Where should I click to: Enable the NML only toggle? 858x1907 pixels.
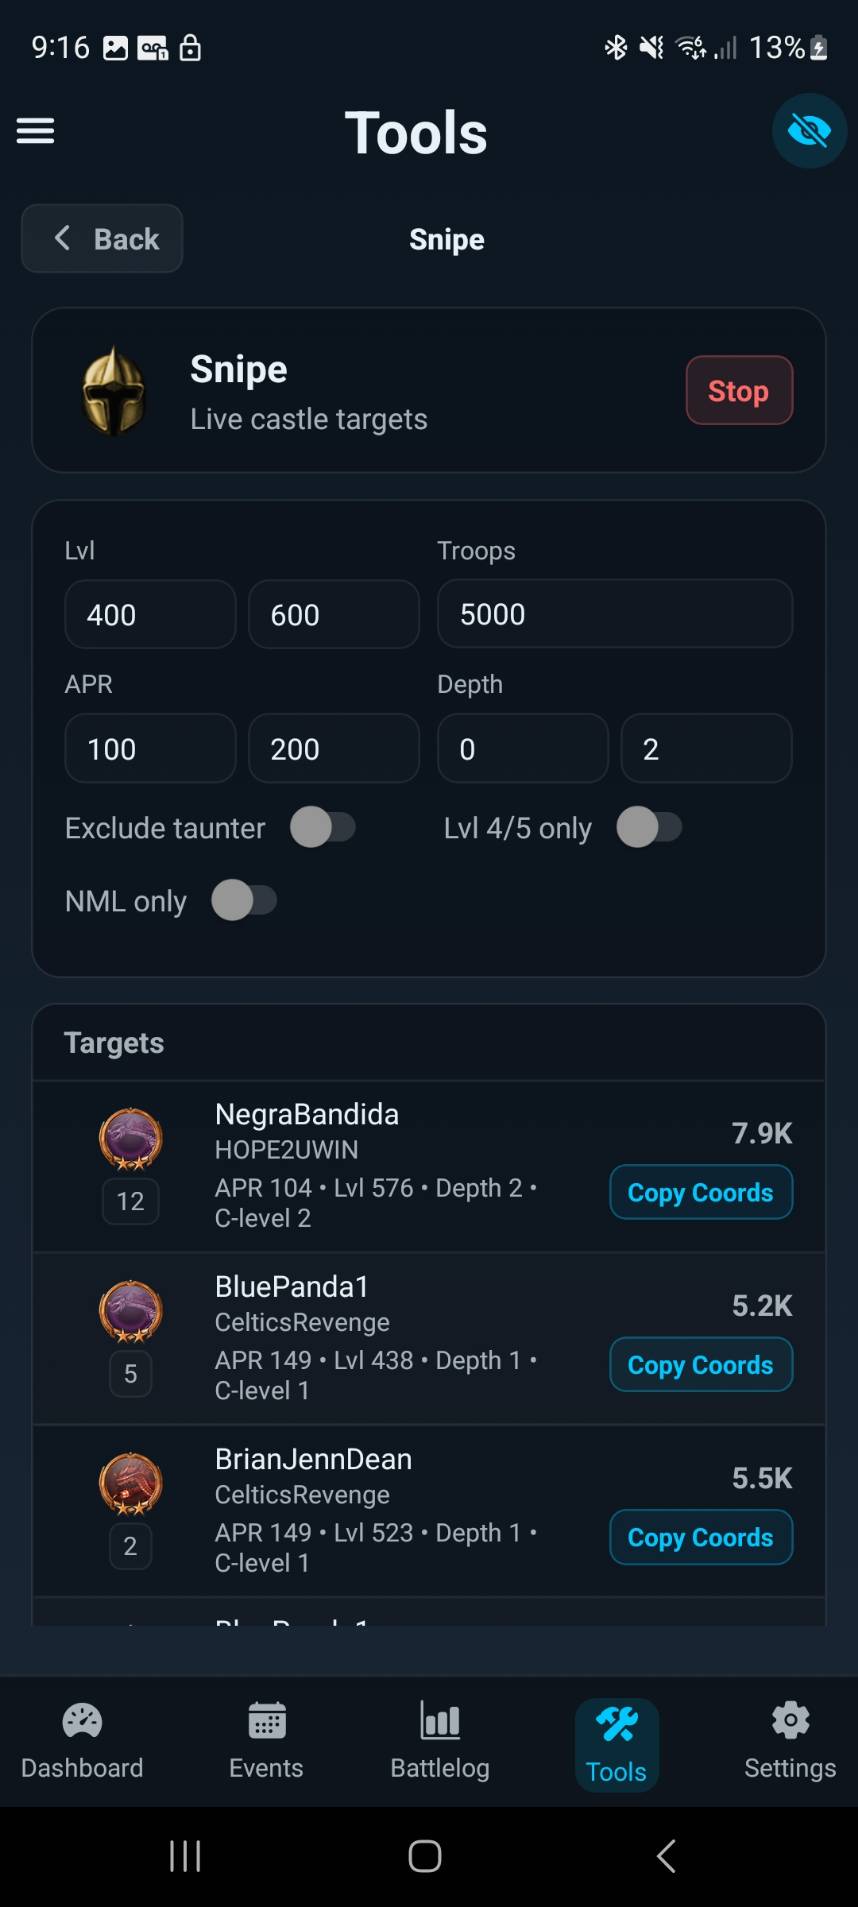(245, 900)
